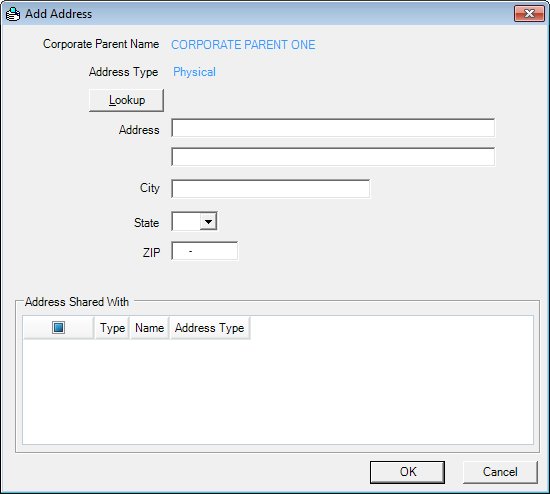Image resolution: width=550 pixels, height=494 pixels.
Task: Click the Address Shared With group label
Action: coord(77,302)
